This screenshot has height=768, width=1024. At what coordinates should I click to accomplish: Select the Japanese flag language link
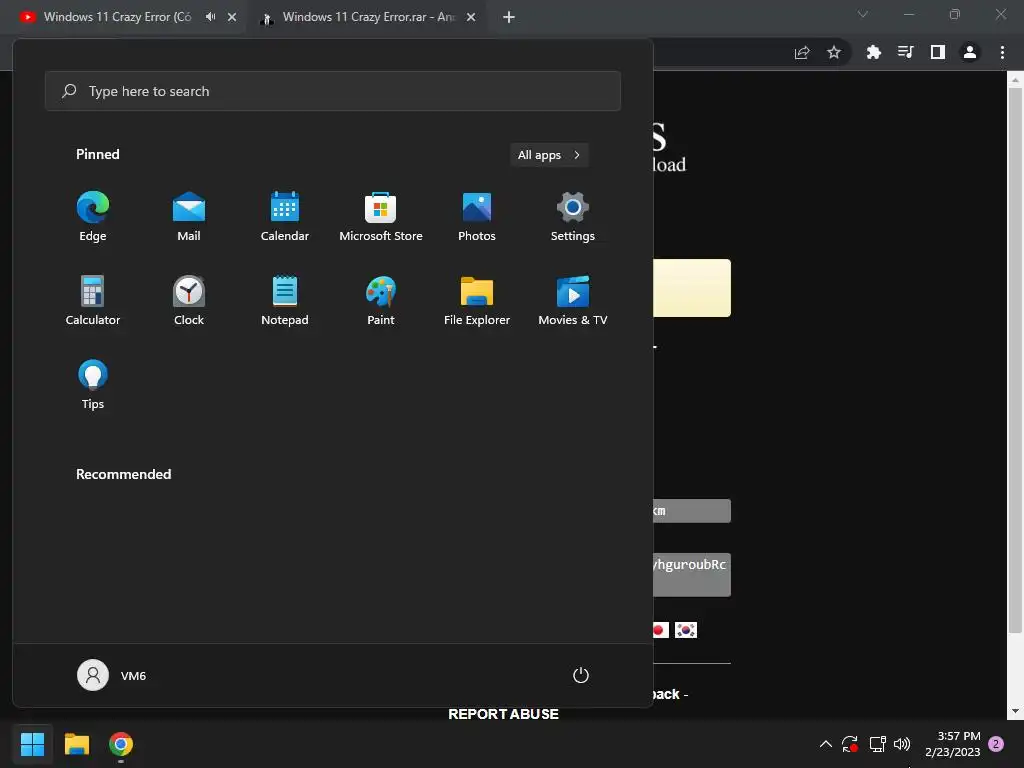(660, 630)
